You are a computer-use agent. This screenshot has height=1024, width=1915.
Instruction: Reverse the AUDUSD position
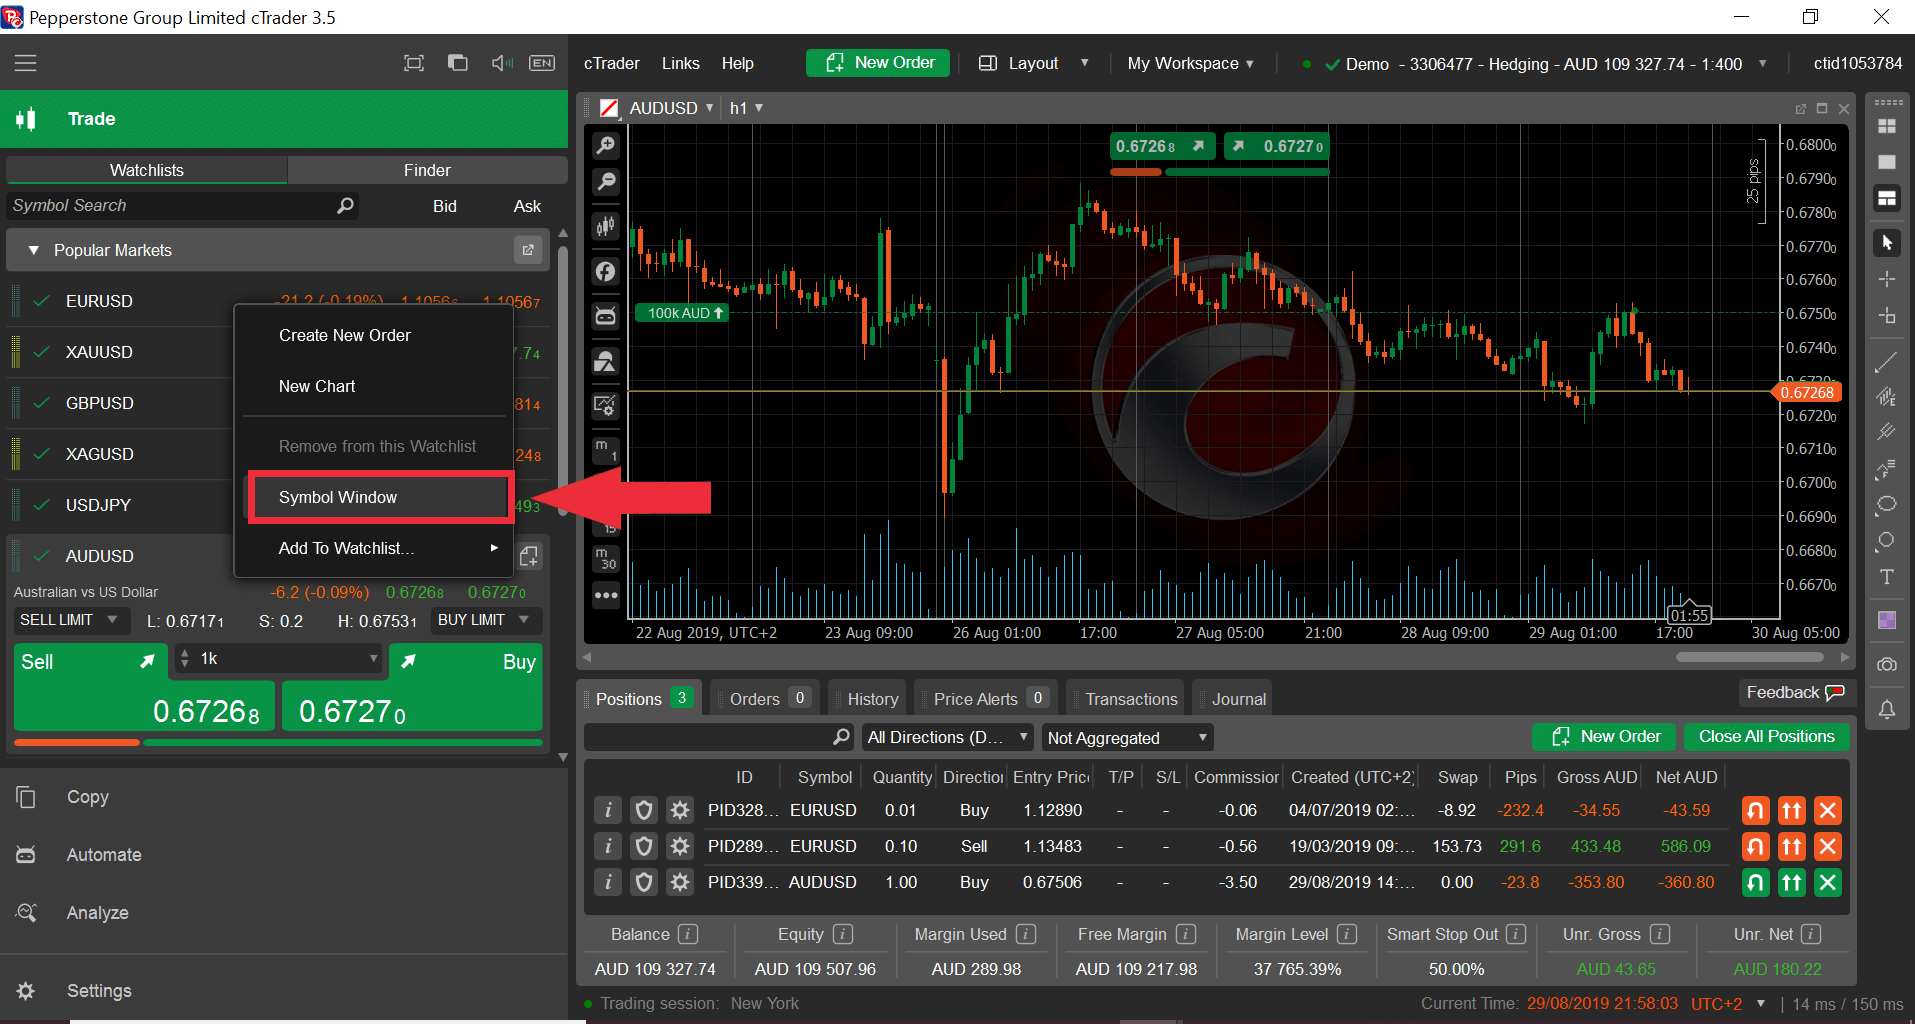click(x=1756, y=882)
